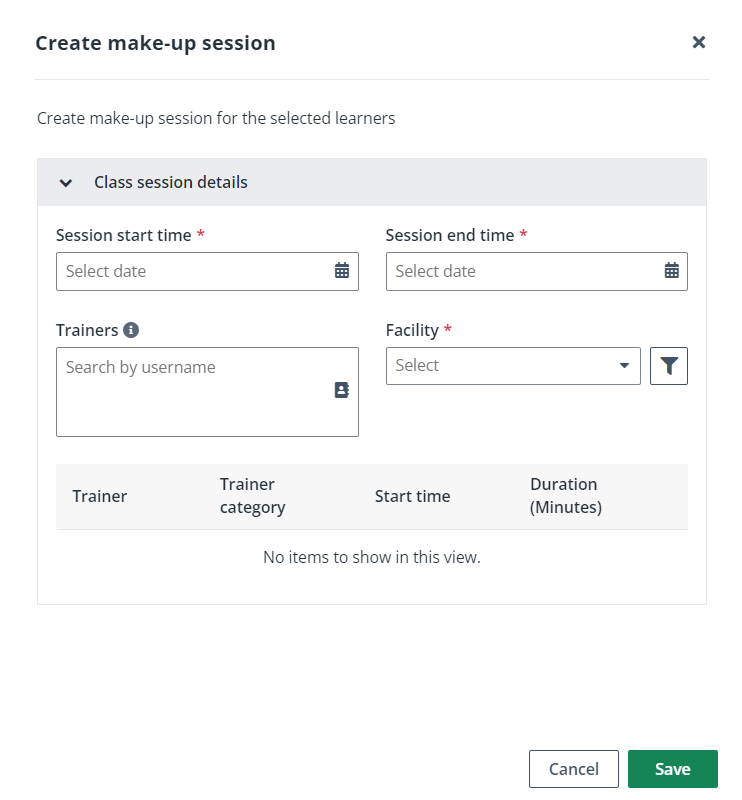This screenshot has width=742, height=800.
Task: Close the Create make-up session dialog
Action: [698, 42]
